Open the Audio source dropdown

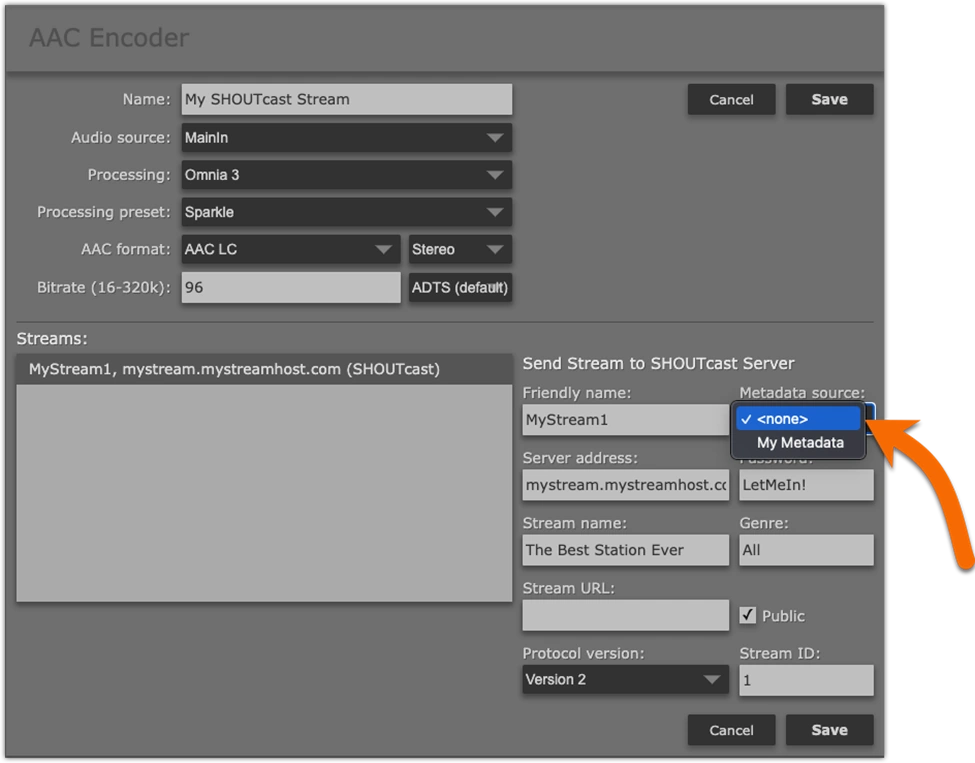pos(346,137)
